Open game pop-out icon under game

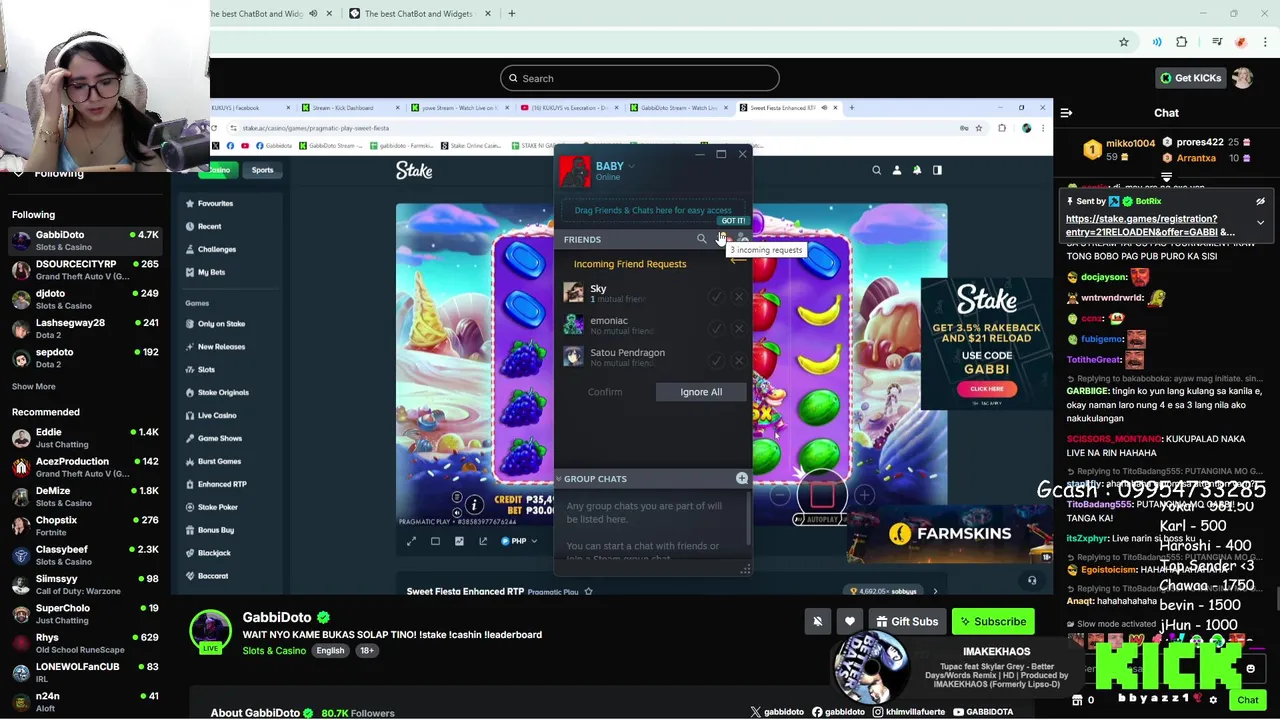click(483, 541)
